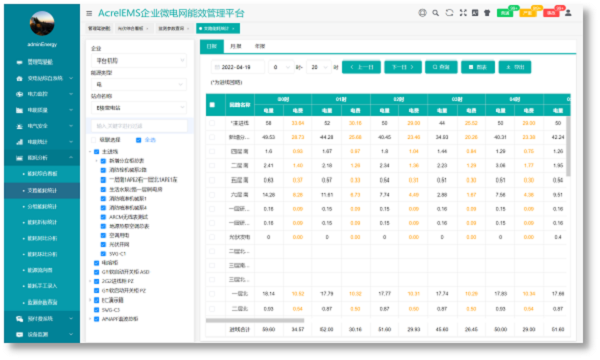Collapse the 主进线 tree node arrow
This screenshot has width=600, height=360.
coord(90,152)
